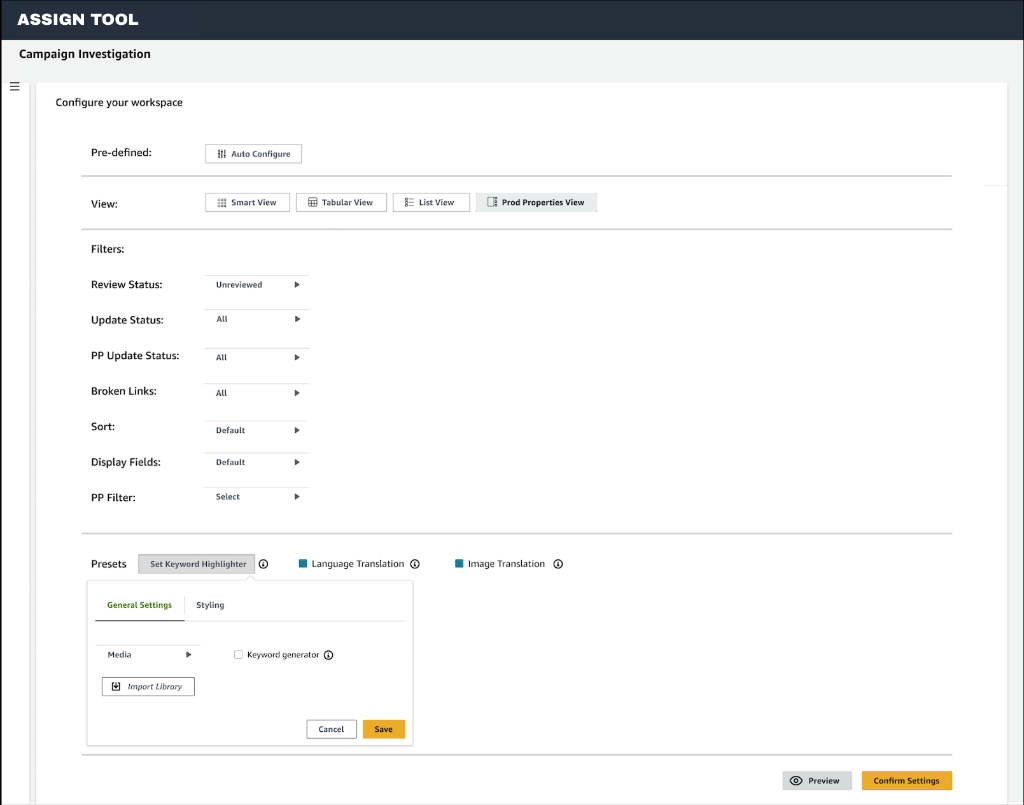
Task: Click the info icon next to Keyword generator
Action: coord(329,655)
